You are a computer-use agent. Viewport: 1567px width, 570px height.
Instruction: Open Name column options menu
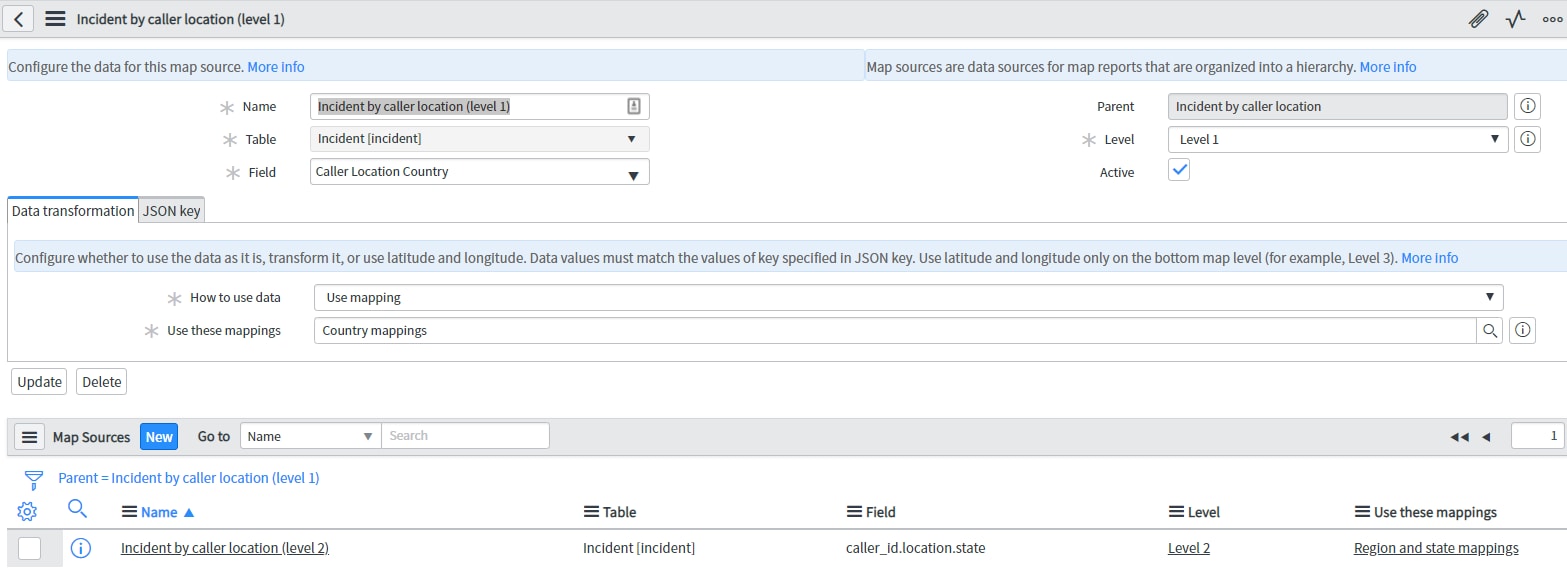click(129, 512)
